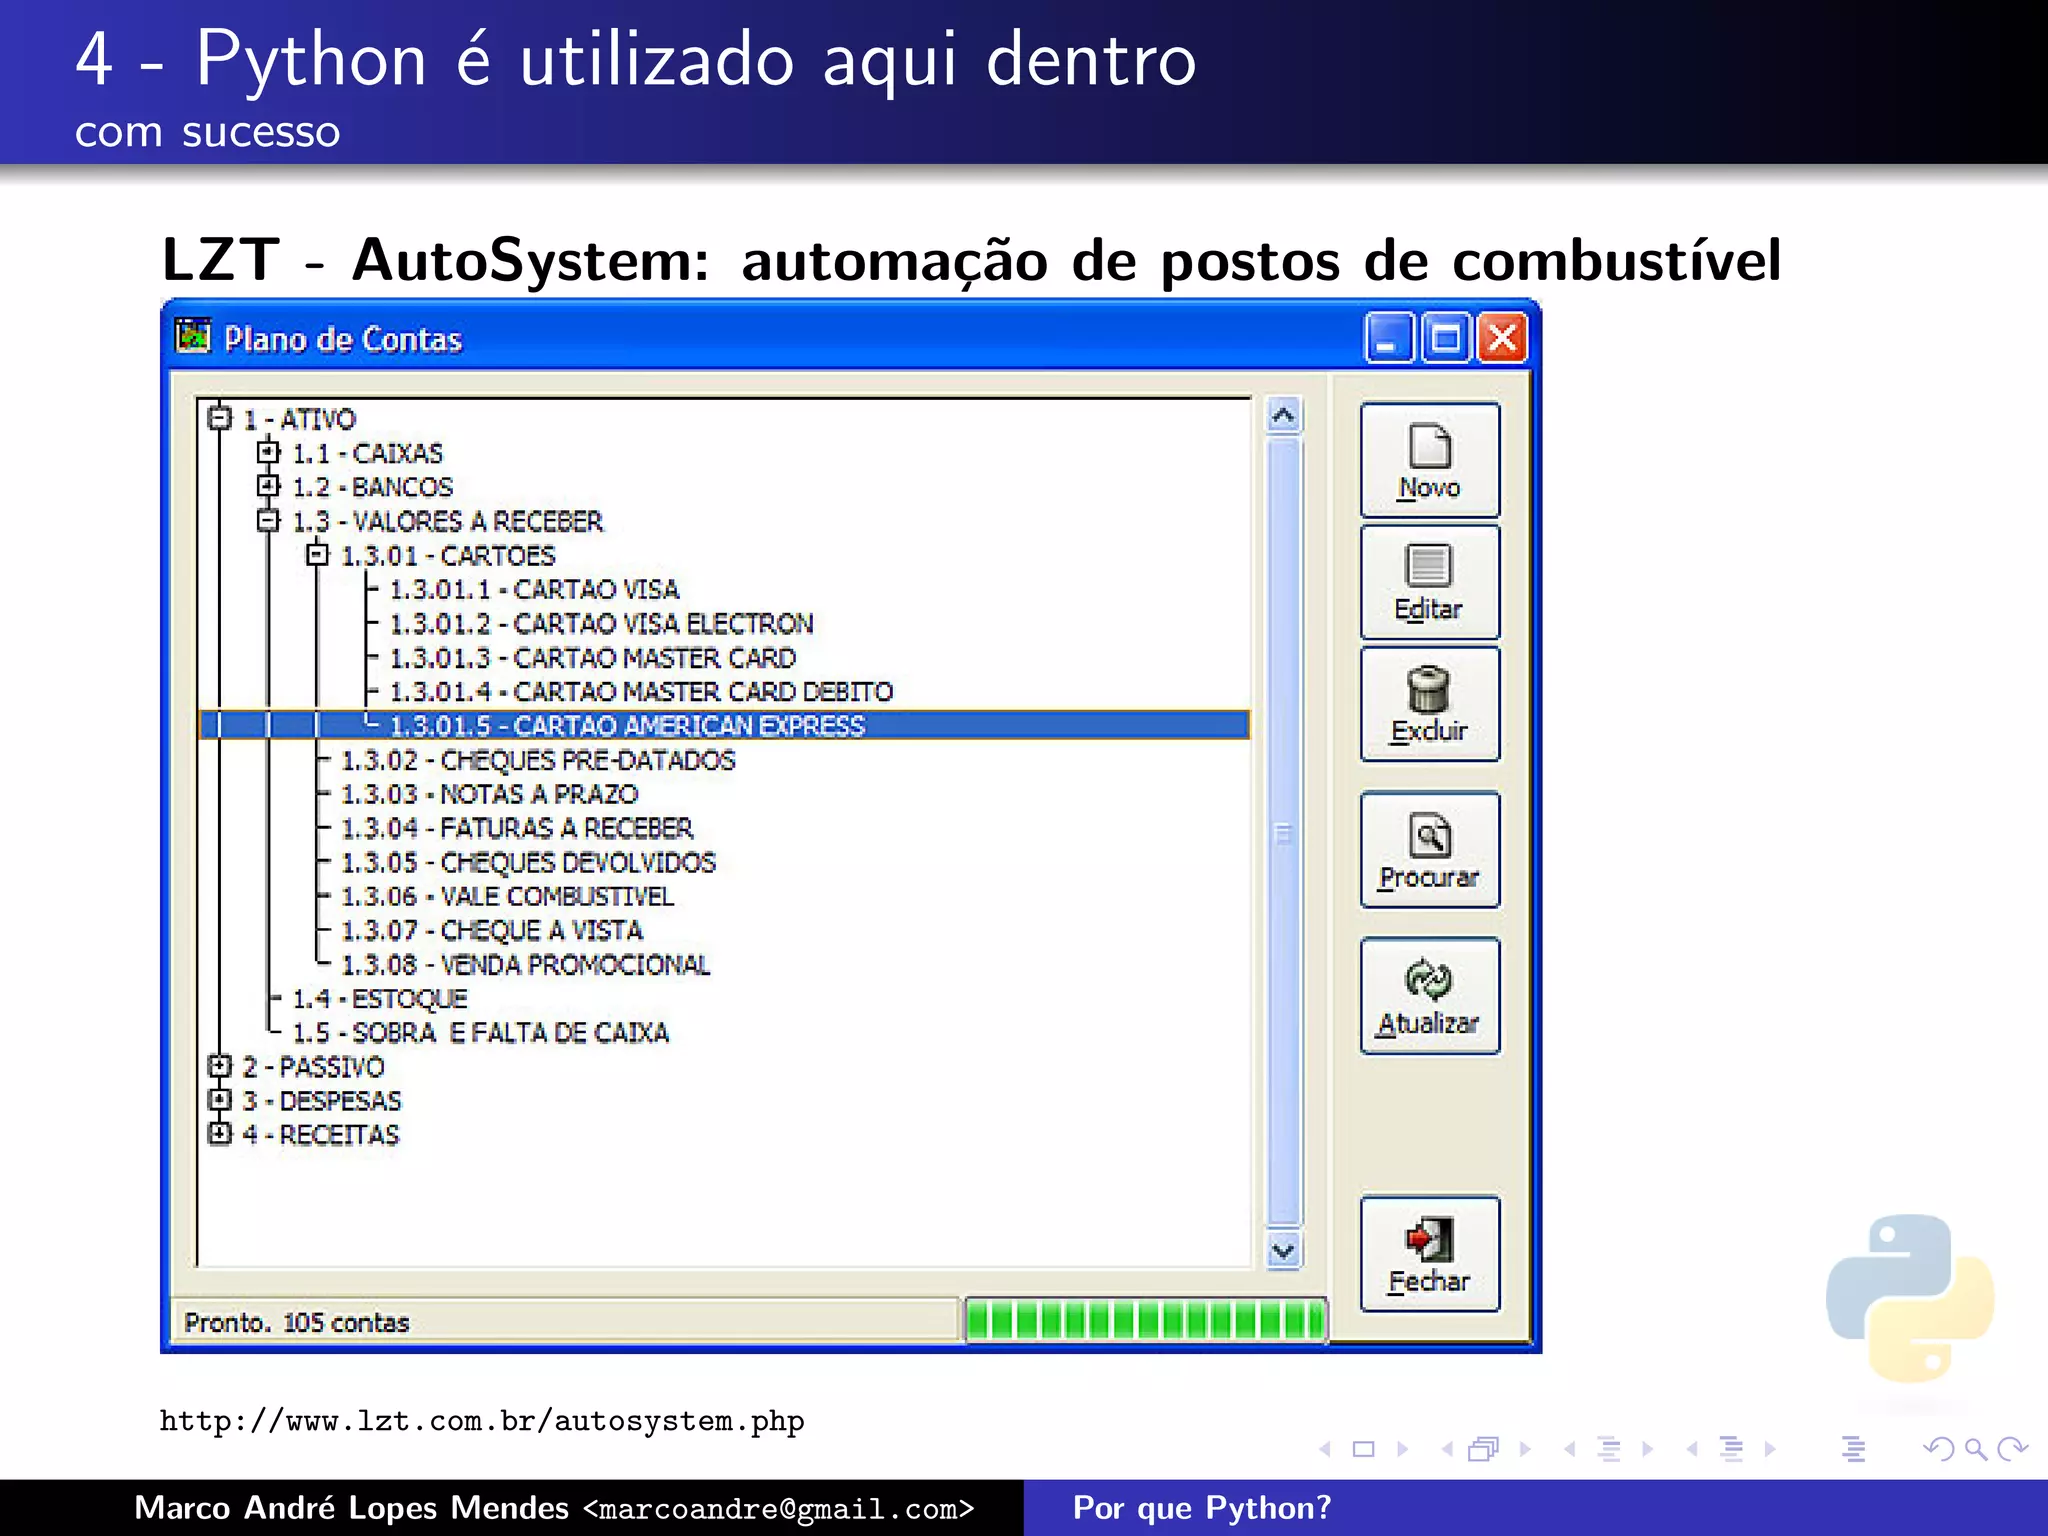Select 1.3.01.1 - CARTAO VISA
Screen dimensions: 2048x1536
click(534, 589)
